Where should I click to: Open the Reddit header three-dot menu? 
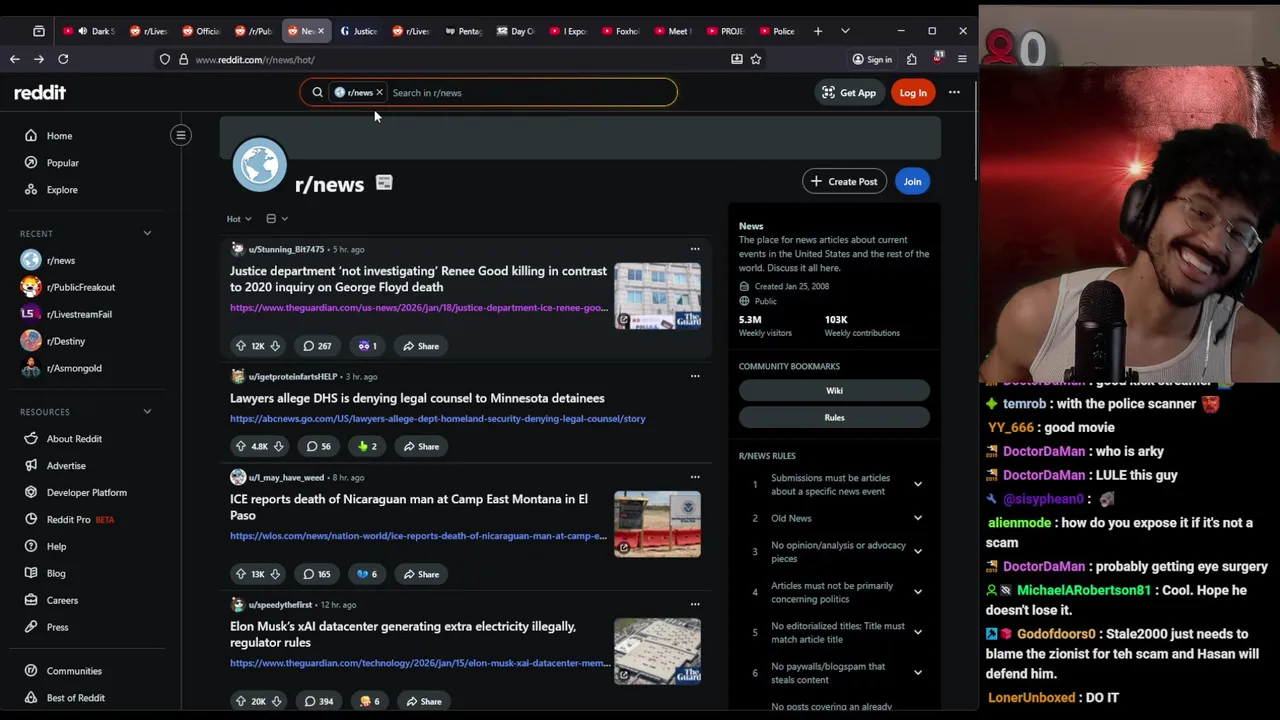[x=954, y=93]
